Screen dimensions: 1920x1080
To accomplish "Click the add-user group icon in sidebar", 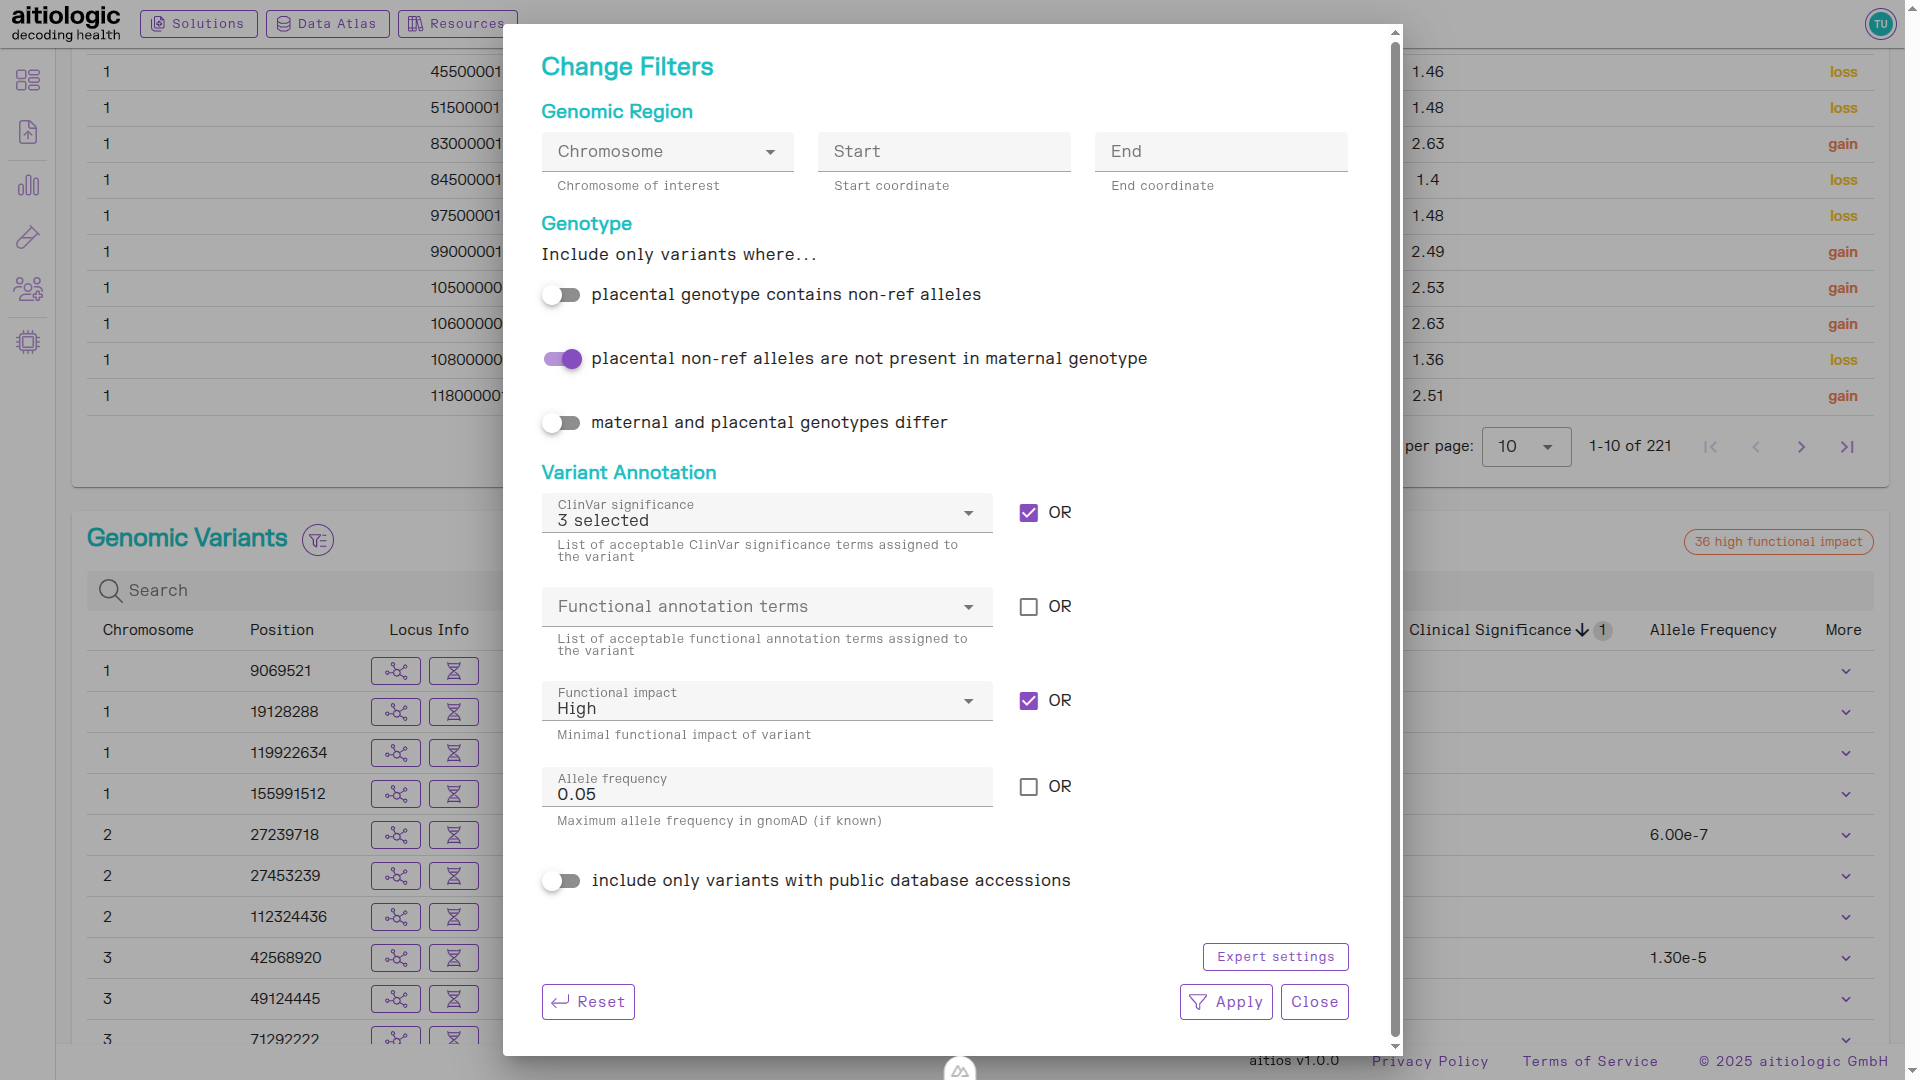I will coord(28,289).
